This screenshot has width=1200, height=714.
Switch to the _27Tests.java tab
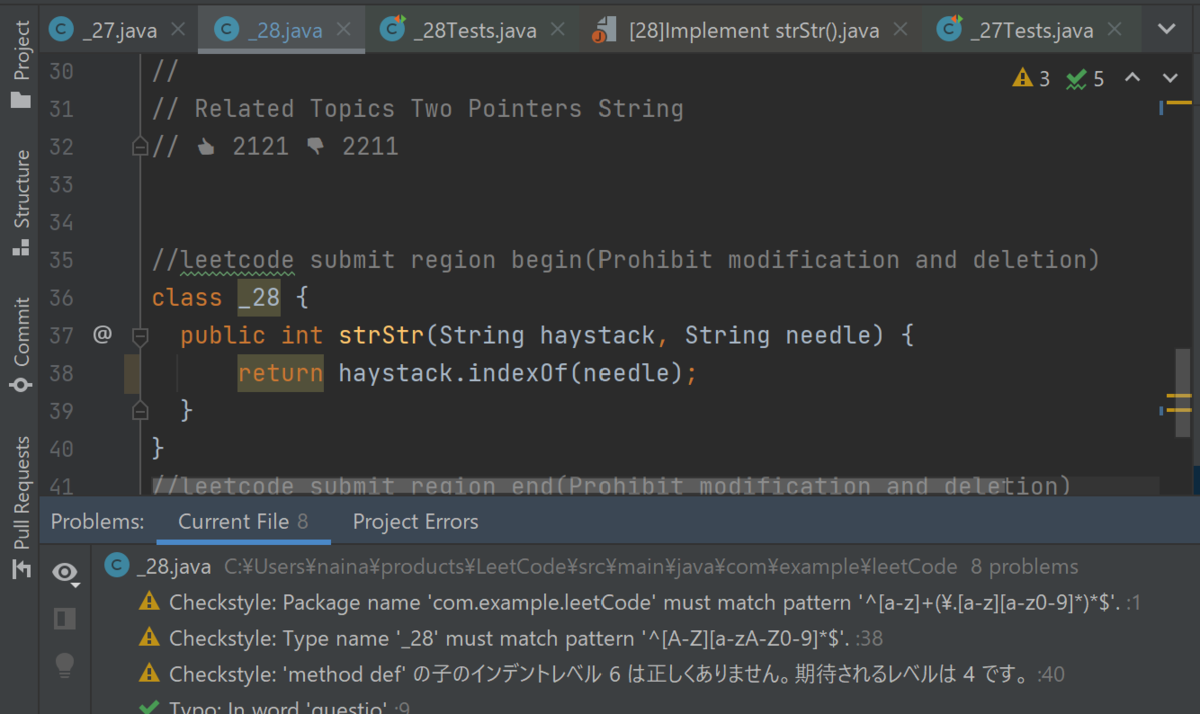tap(1030, 30)
